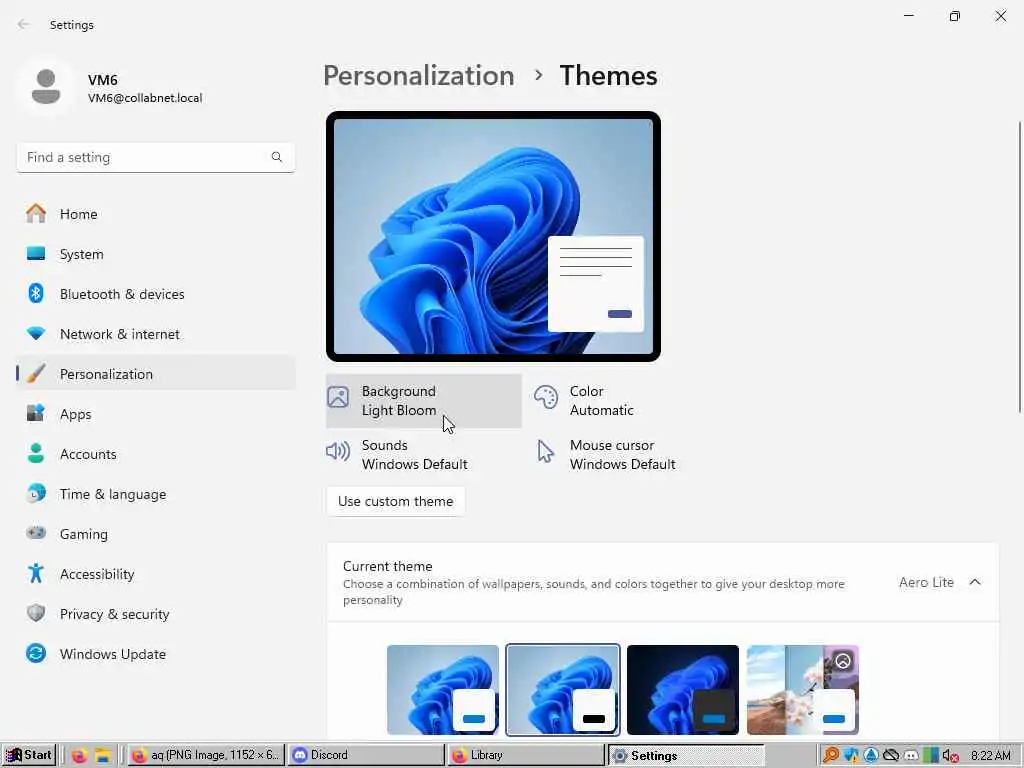Click the Windows Update refresh icon
The height and width of the screenshot is (768, 1024).
click(x=36, y=653)
